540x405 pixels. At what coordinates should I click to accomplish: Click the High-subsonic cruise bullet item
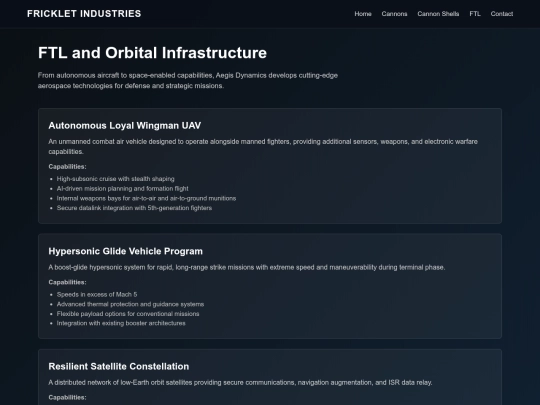tap(115, 179)
